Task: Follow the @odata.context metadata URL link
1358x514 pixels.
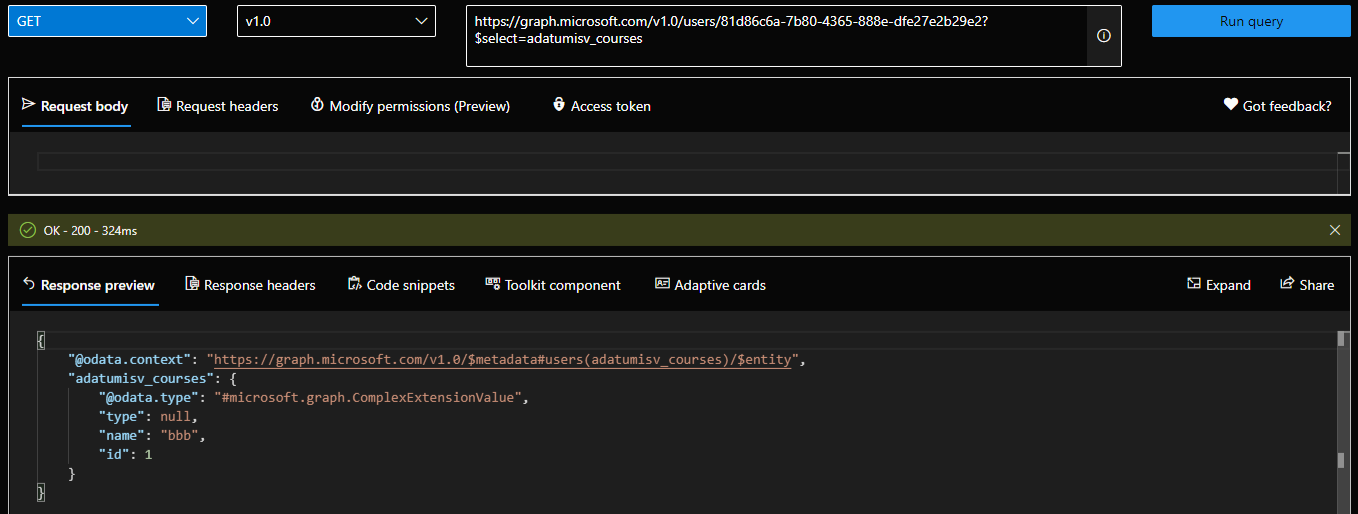Action: click(502, 360)
